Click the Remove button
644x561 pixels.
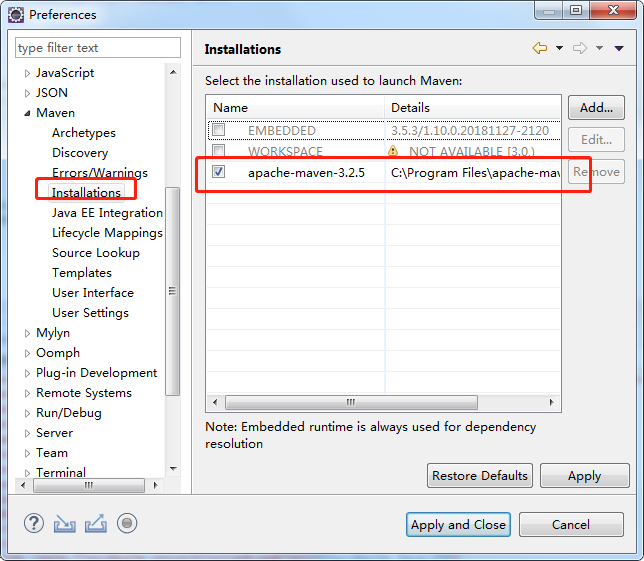pos(596,172)
